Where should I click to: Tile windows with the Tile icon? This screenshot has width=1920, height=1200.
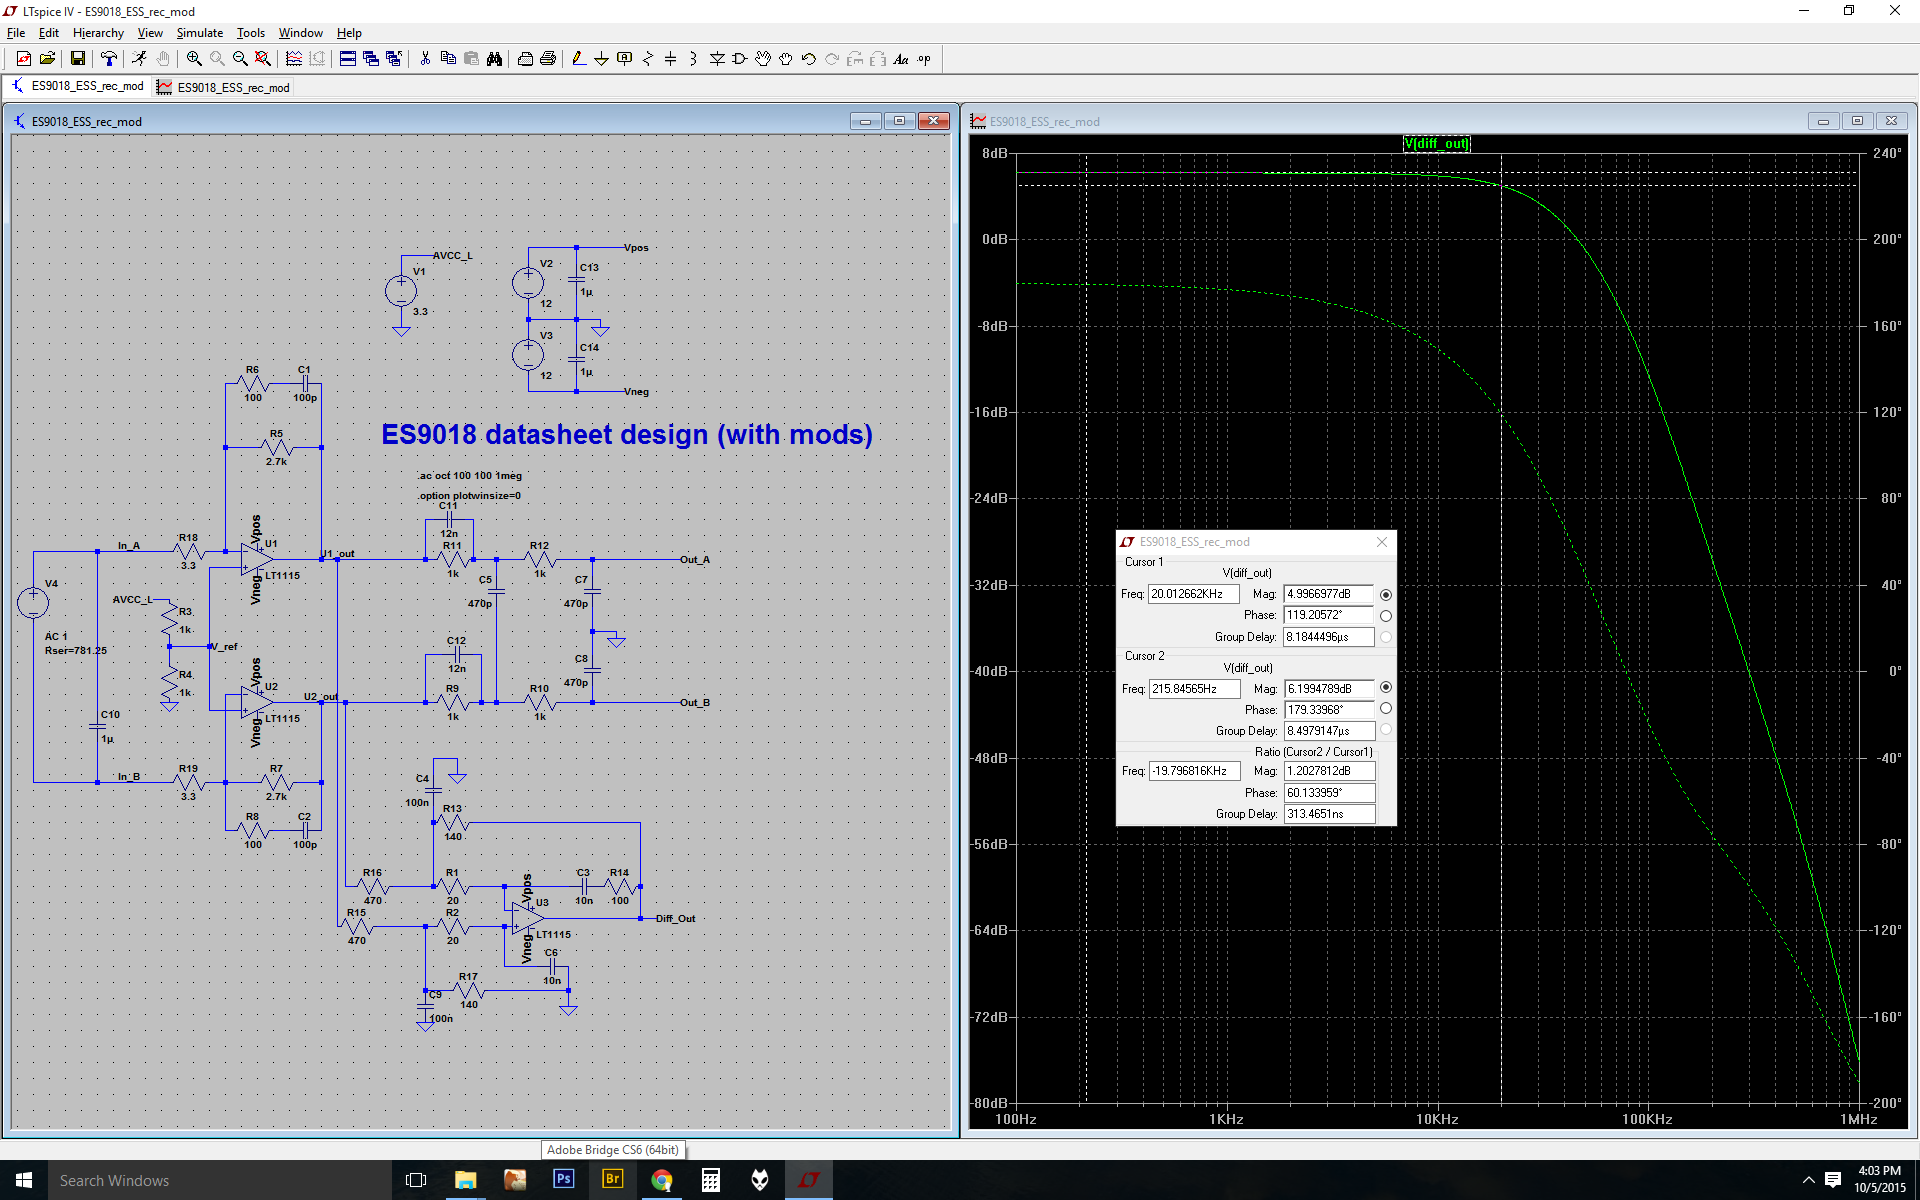coord(348,59)
